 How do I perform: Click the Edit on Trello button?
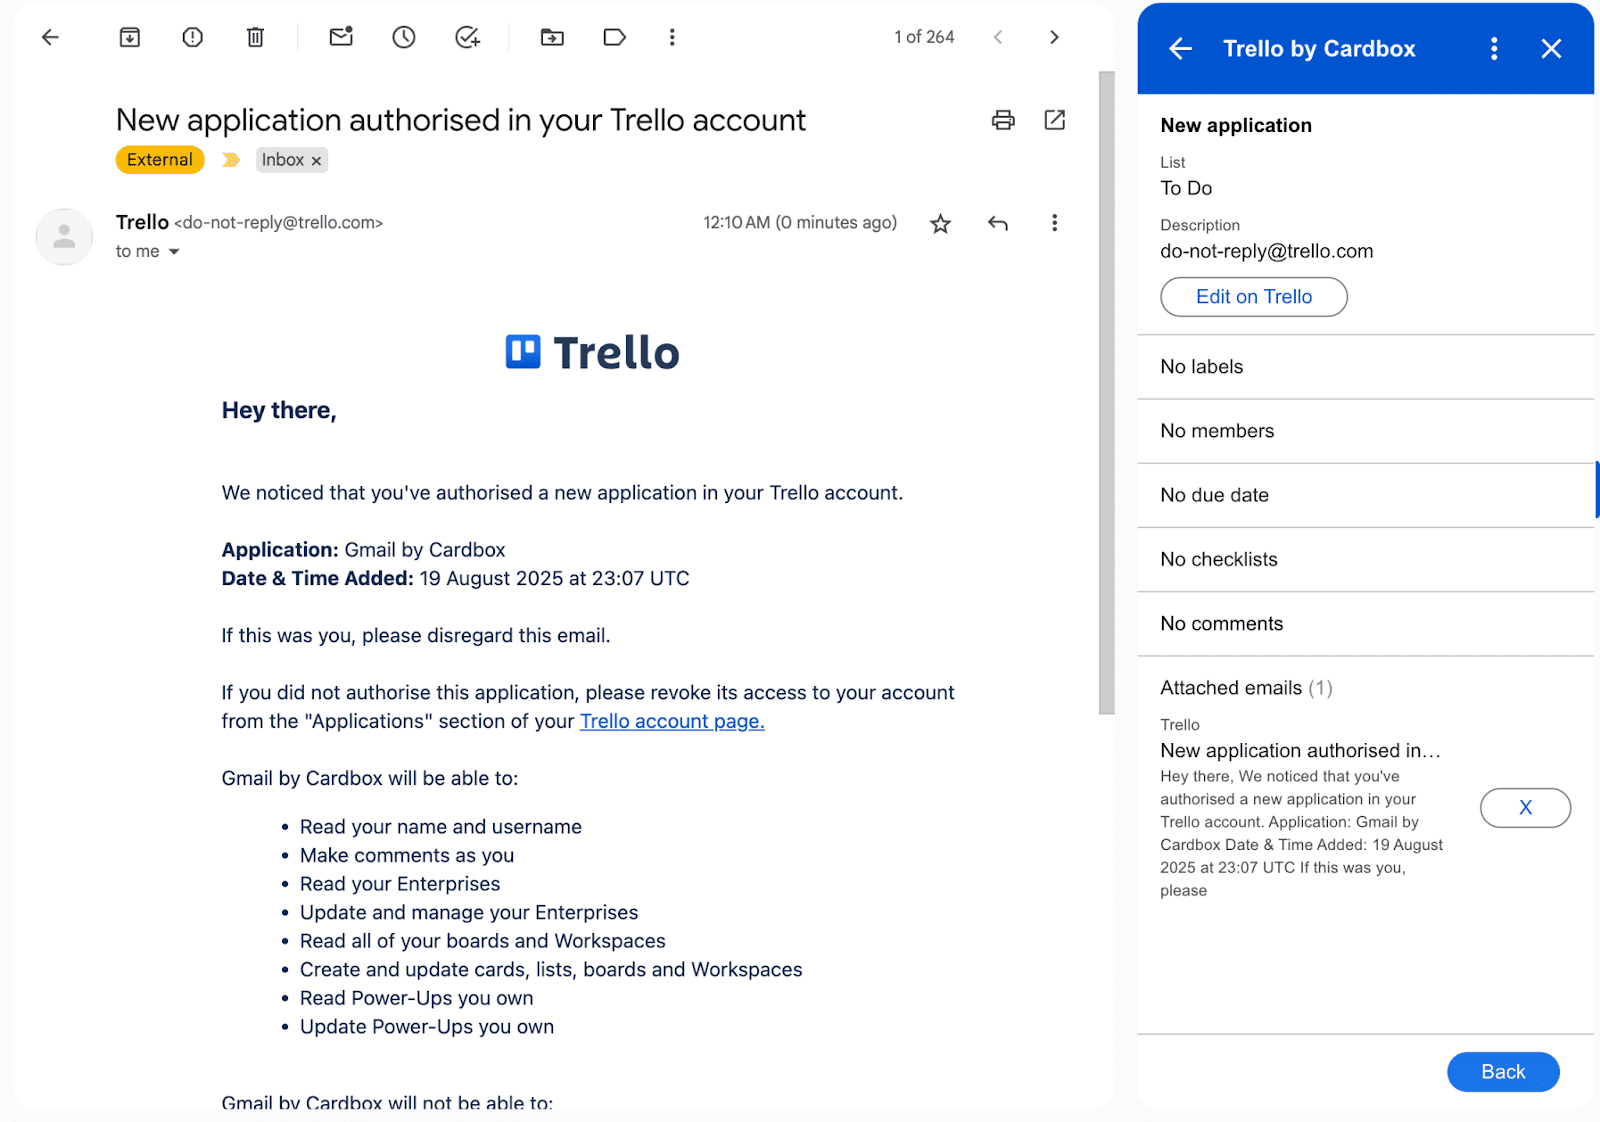[1253, 297]
